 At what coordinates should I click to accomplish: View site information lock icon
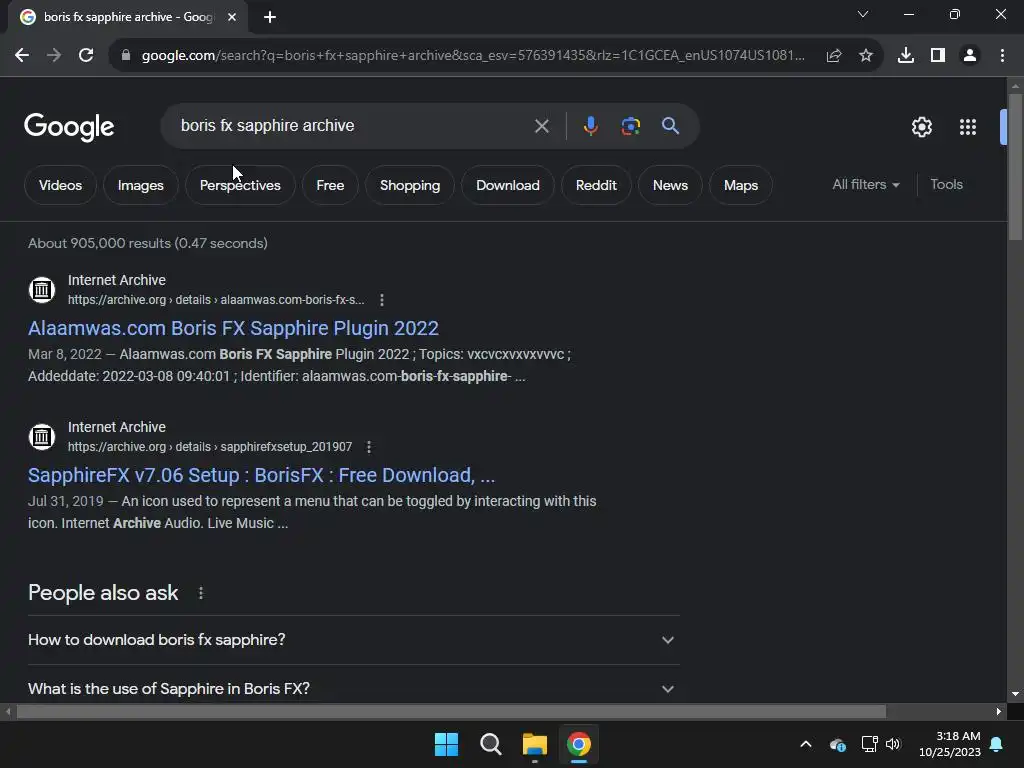pos(126,56)
